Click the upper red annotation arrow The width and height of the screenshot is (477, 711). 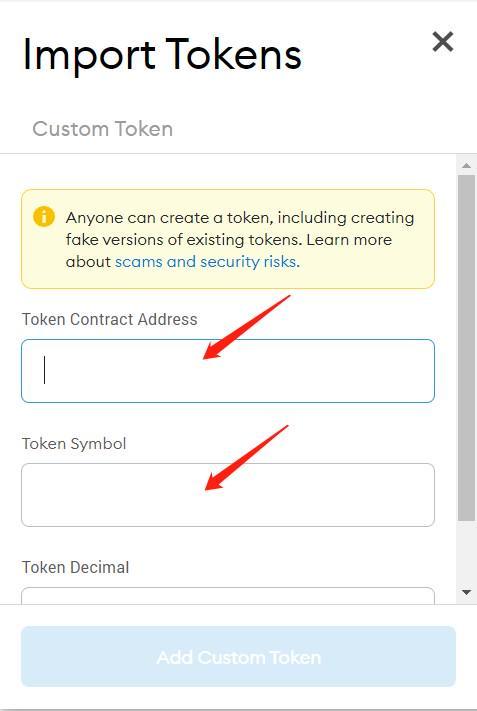(x=246, y=327)
